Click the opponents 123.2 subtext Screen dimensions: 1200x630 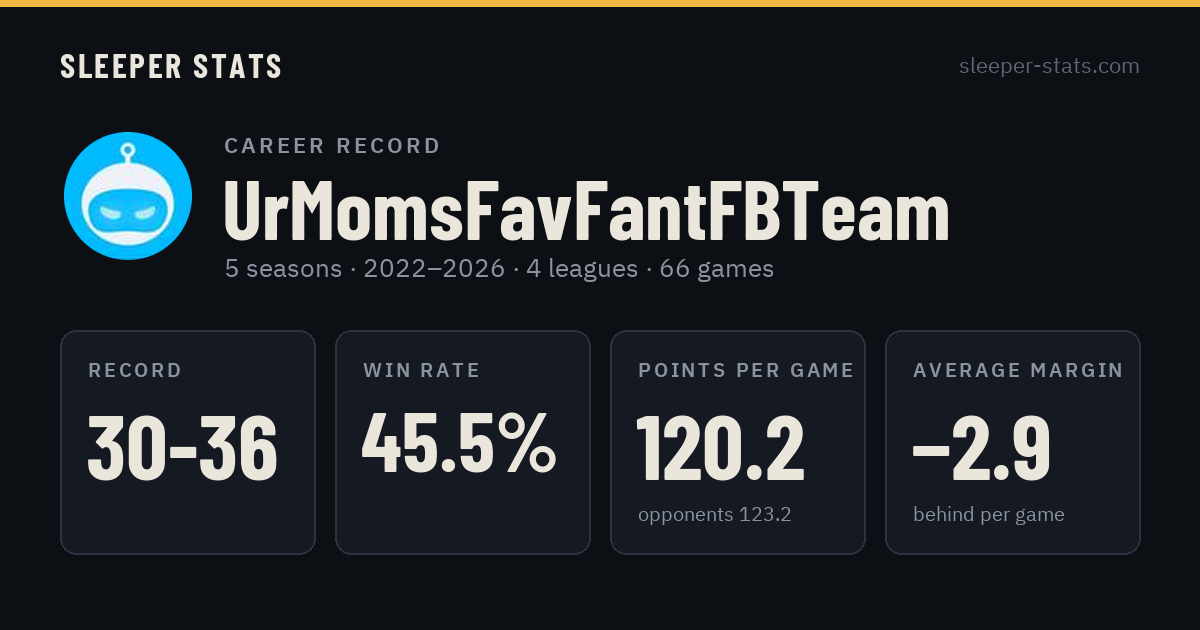point(715,515)
